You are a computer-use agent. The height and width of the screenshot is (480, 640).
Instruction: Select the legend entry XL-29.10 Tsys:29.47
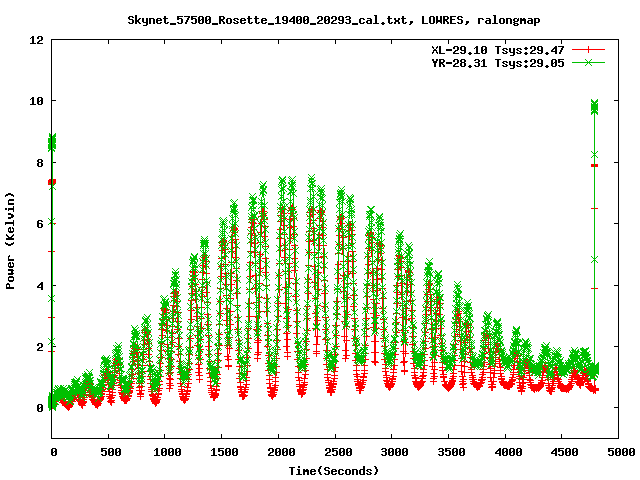coord(498,50)
